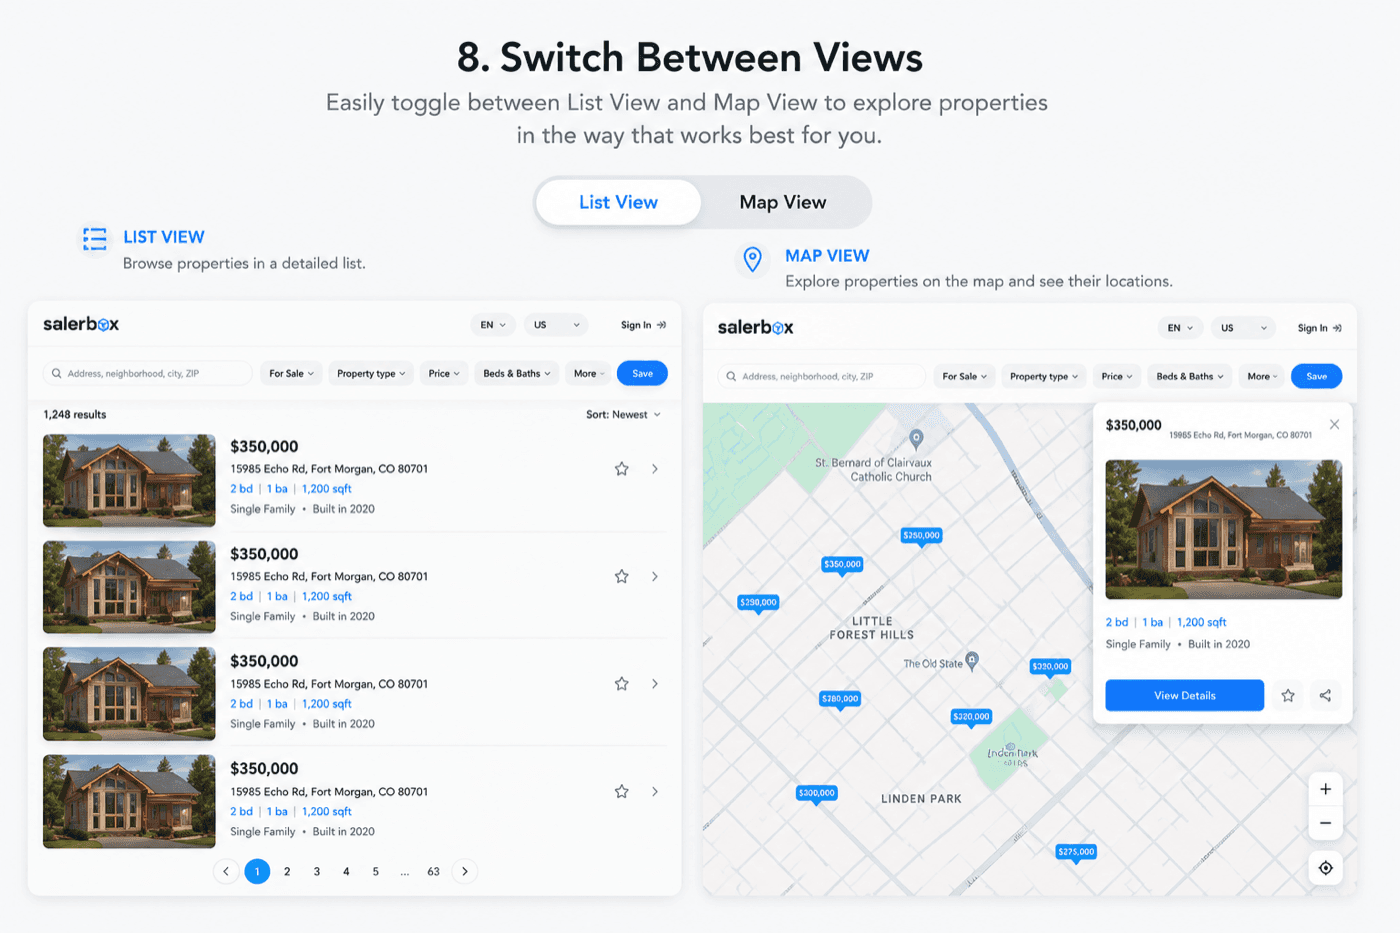Screen dimensions: 1400x933
Task: Click the salerbox logo in map view
Action: pyautogui.click(x=756, y=327)
